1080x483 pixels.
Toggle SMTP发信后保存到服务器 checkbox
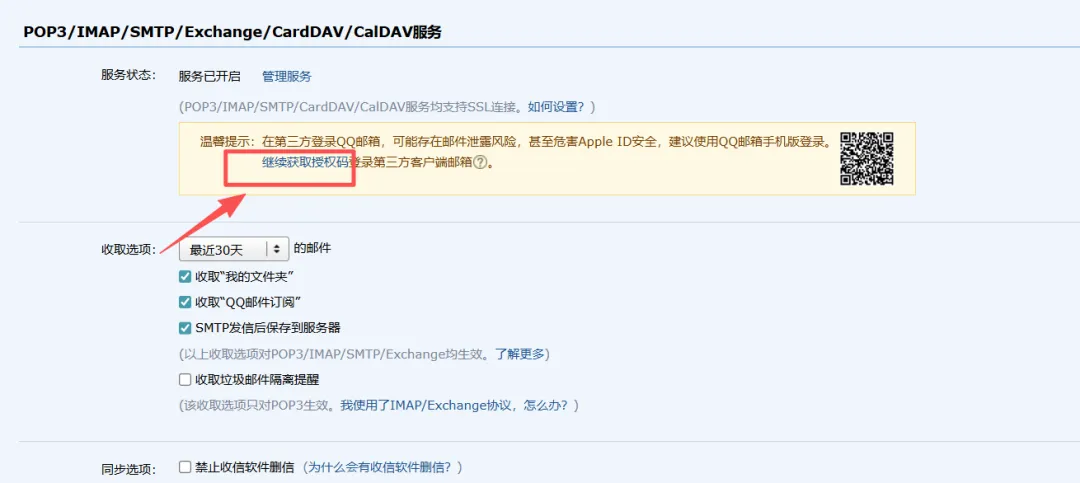(185, 328)
